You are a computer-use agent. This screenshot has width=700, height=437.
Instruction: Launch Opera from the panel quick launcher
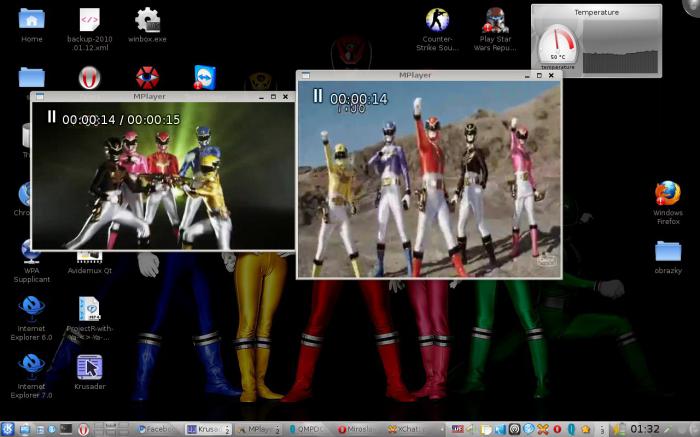83,429
